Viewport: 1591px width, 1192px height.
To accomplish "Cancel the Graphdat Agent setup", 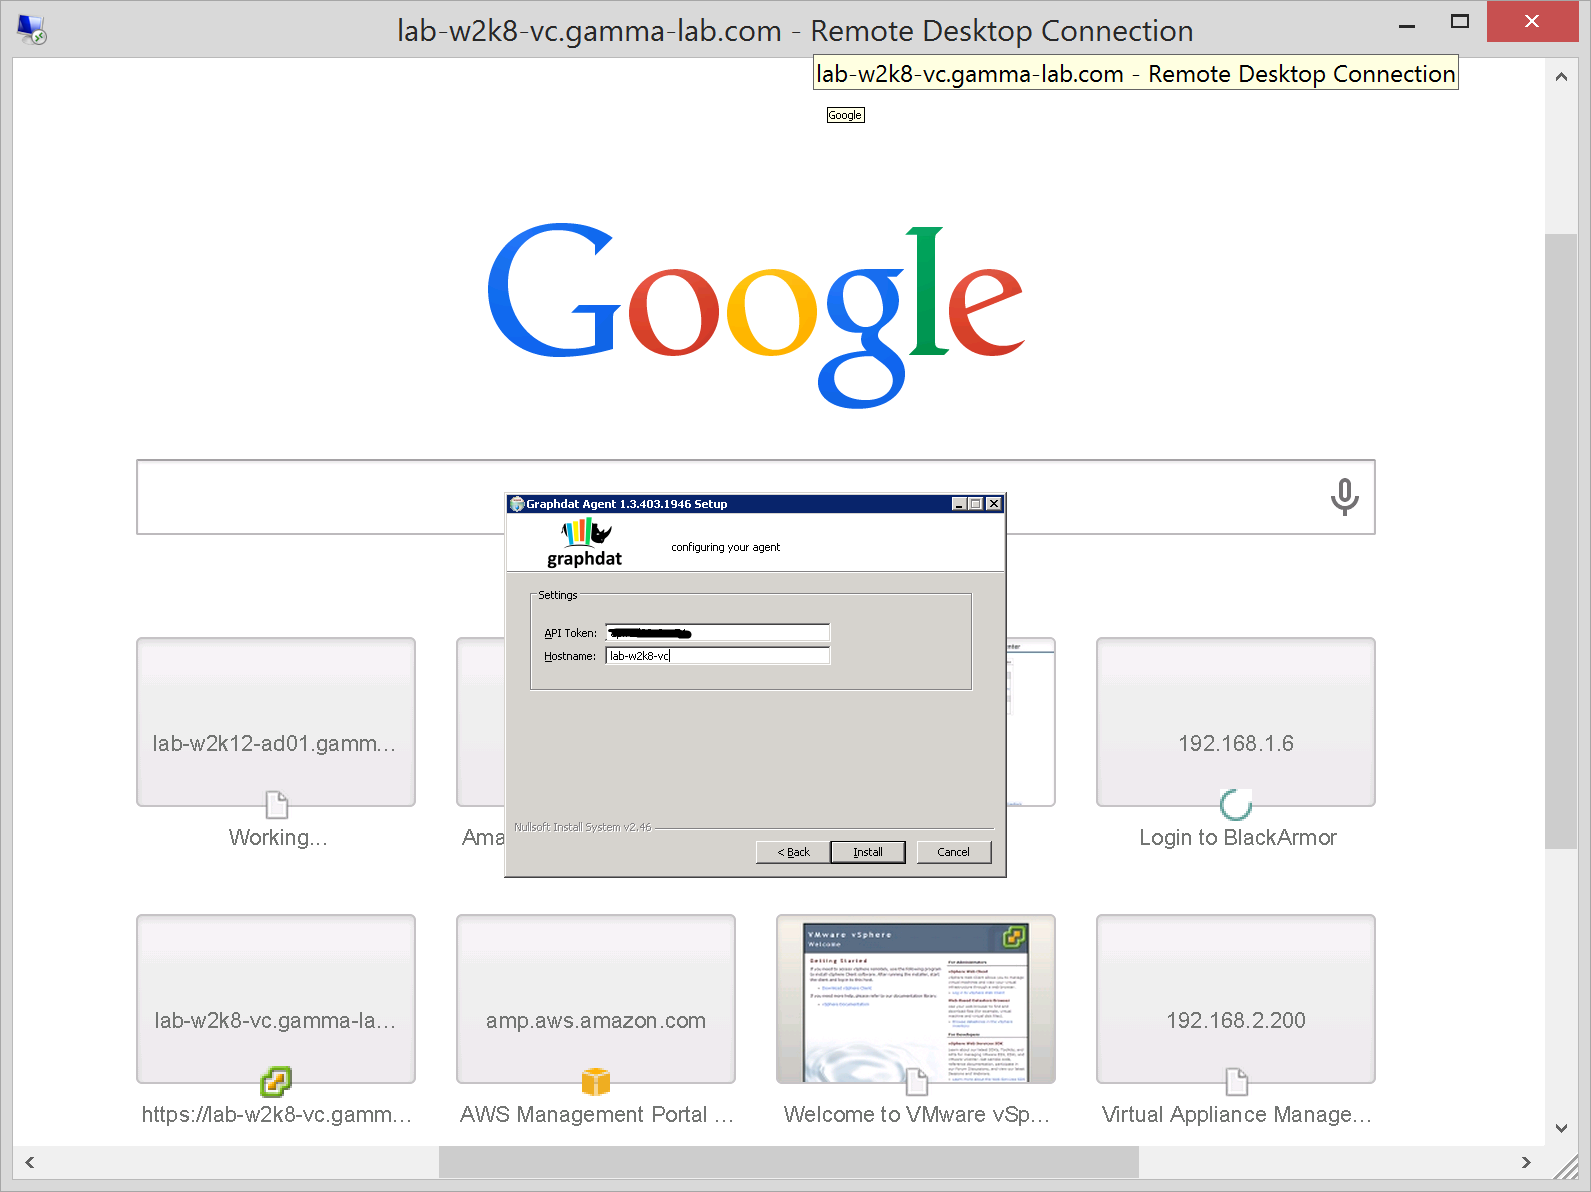I will pyautogui.click(x=953, y=852).
